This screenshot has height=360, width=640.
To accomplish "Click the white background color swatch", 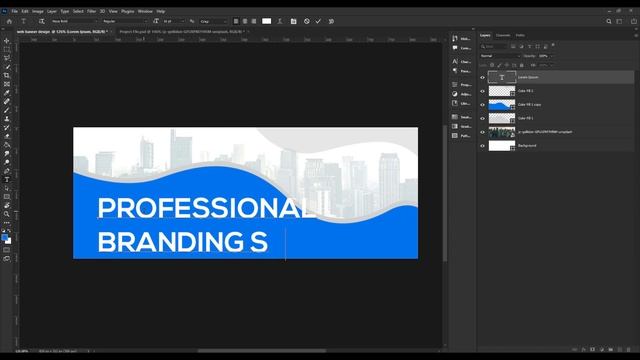I will pyautogui.click(x=9, y=241).
